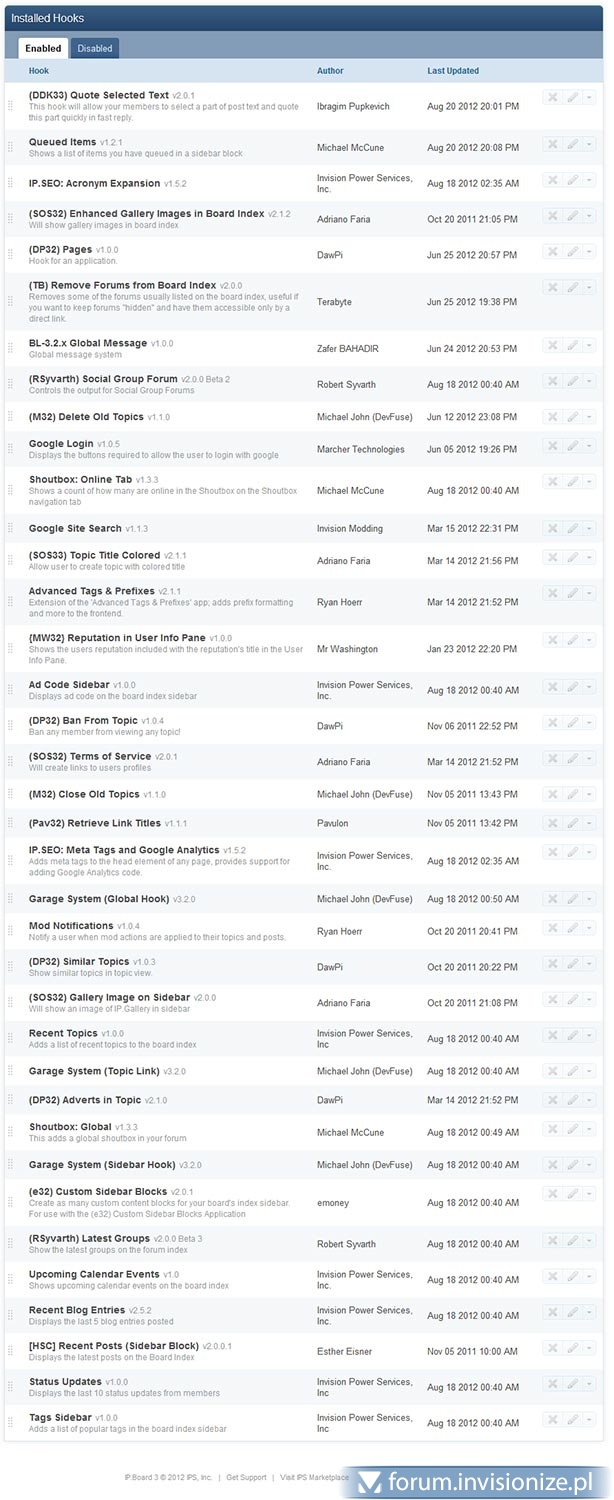Viewport: 614px width, 1500px height.
Task: Click (e32) Custom Sidebar Blocks title
Action: [x=98, y=1191]
